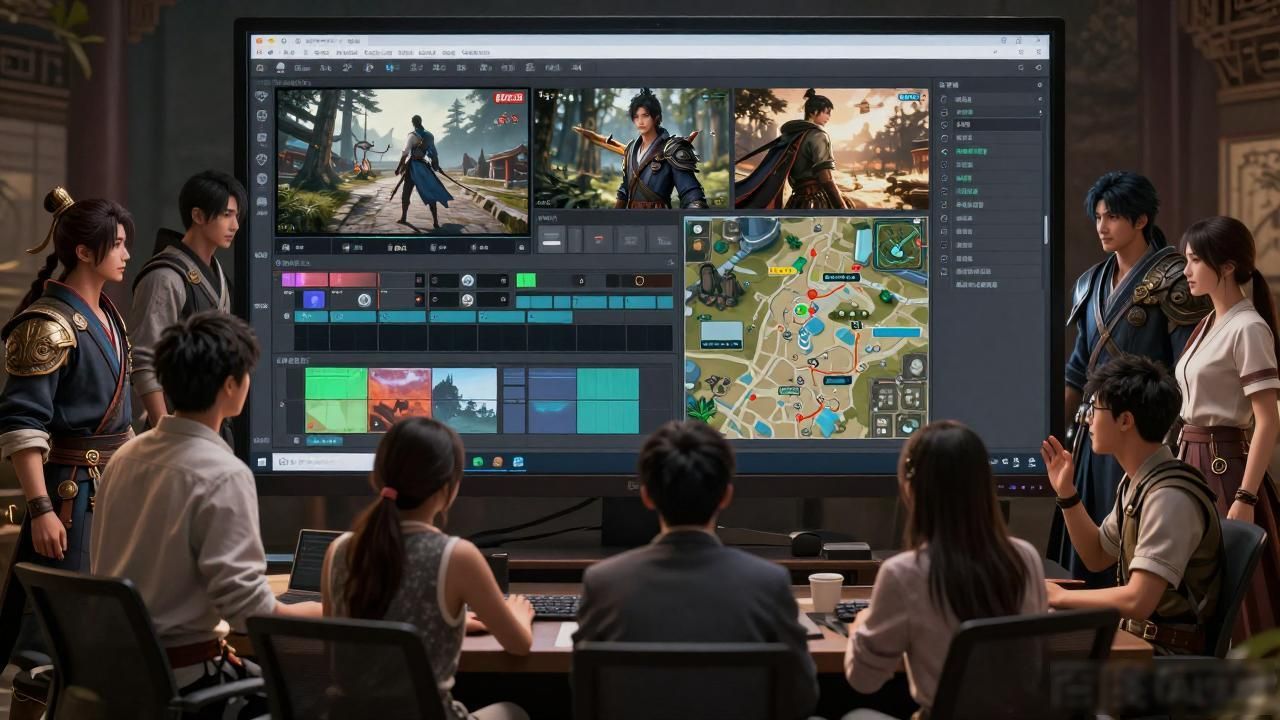Select the magenta clip on the top timeline track
Image resolution: width=1280 pixels, height=720 pixels.
[x=304, y=280]
